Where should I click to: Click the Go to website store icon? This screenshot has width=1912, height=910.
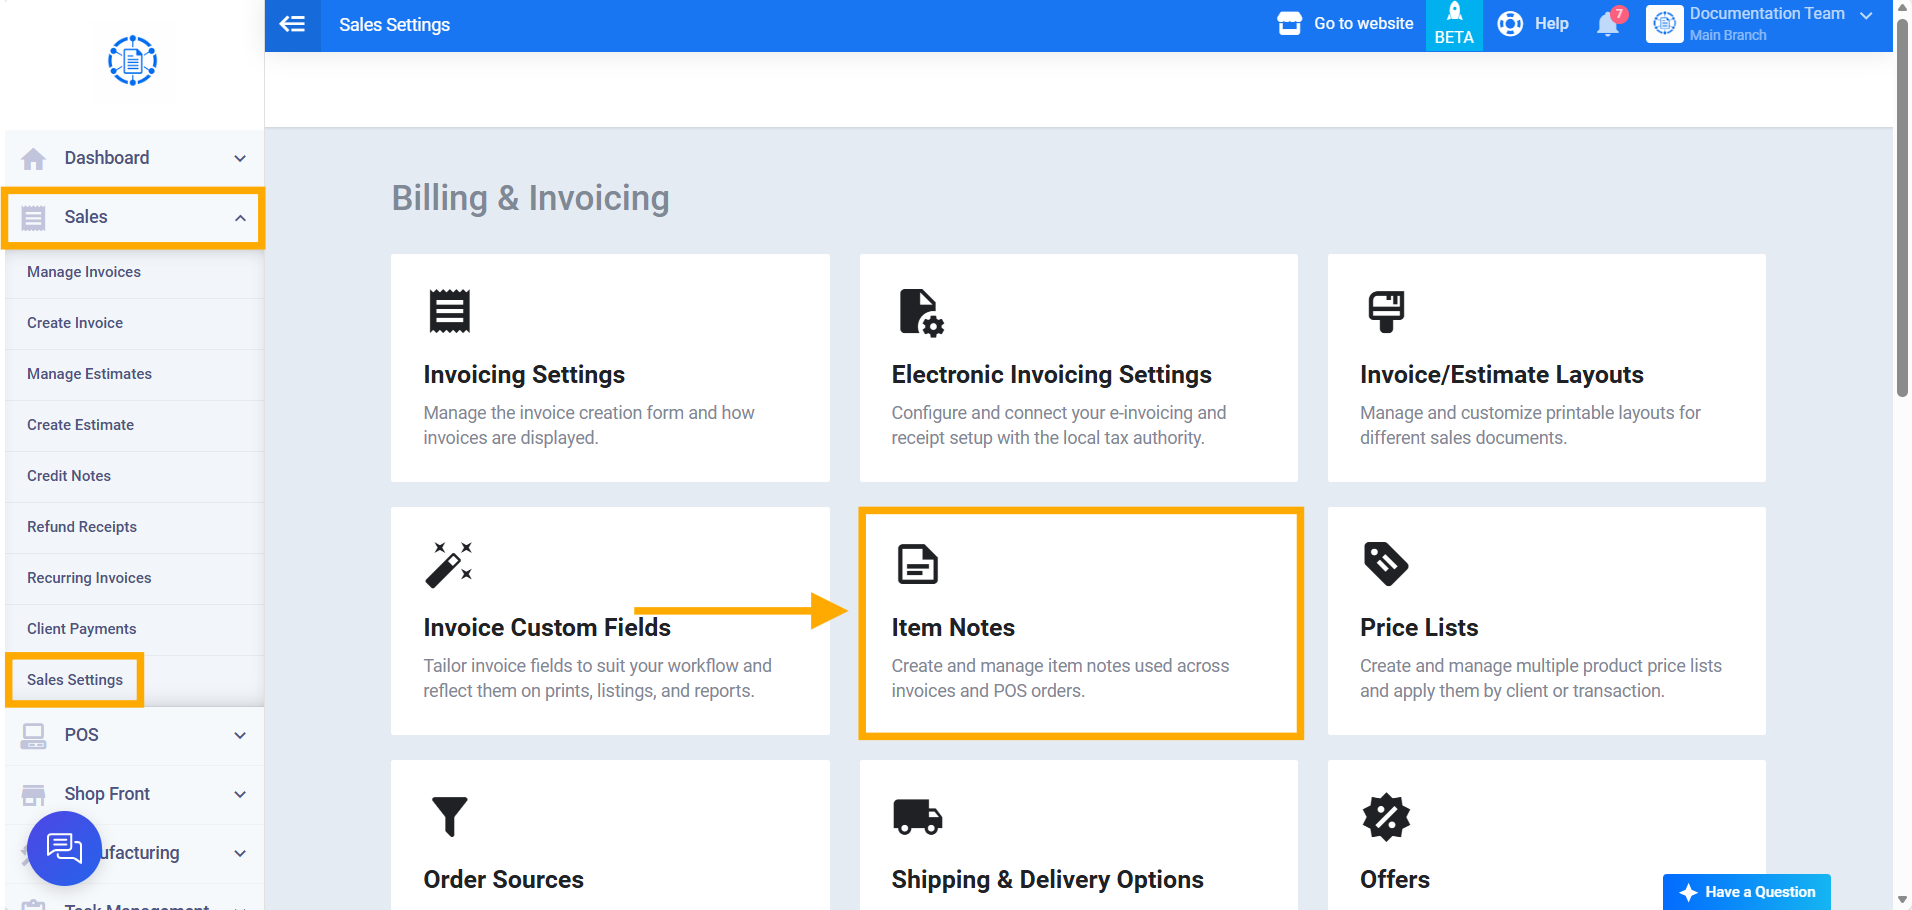(x=1290, y=24)
